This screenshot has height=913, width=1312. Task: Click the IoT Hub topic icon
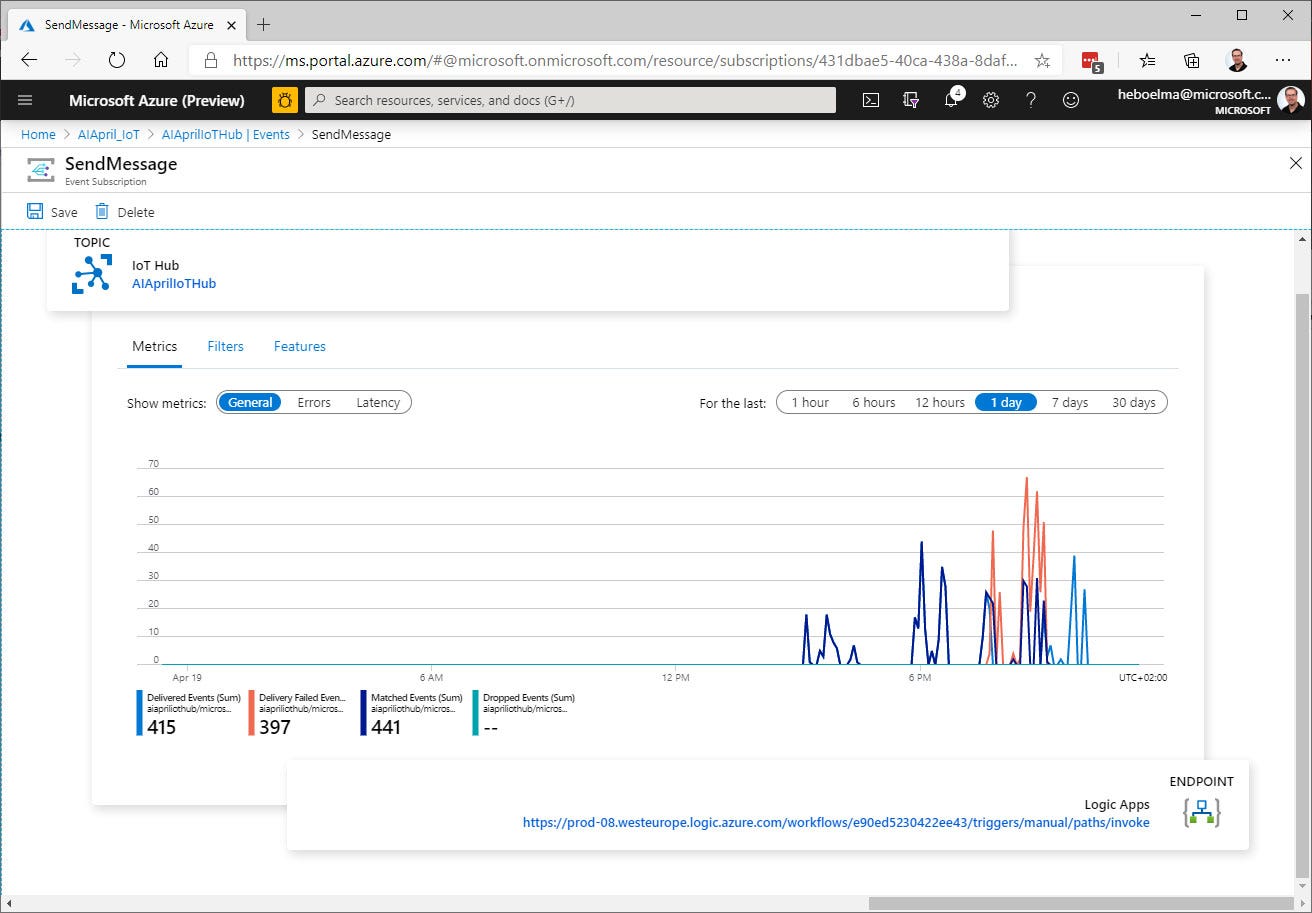[x=92, y=274]
